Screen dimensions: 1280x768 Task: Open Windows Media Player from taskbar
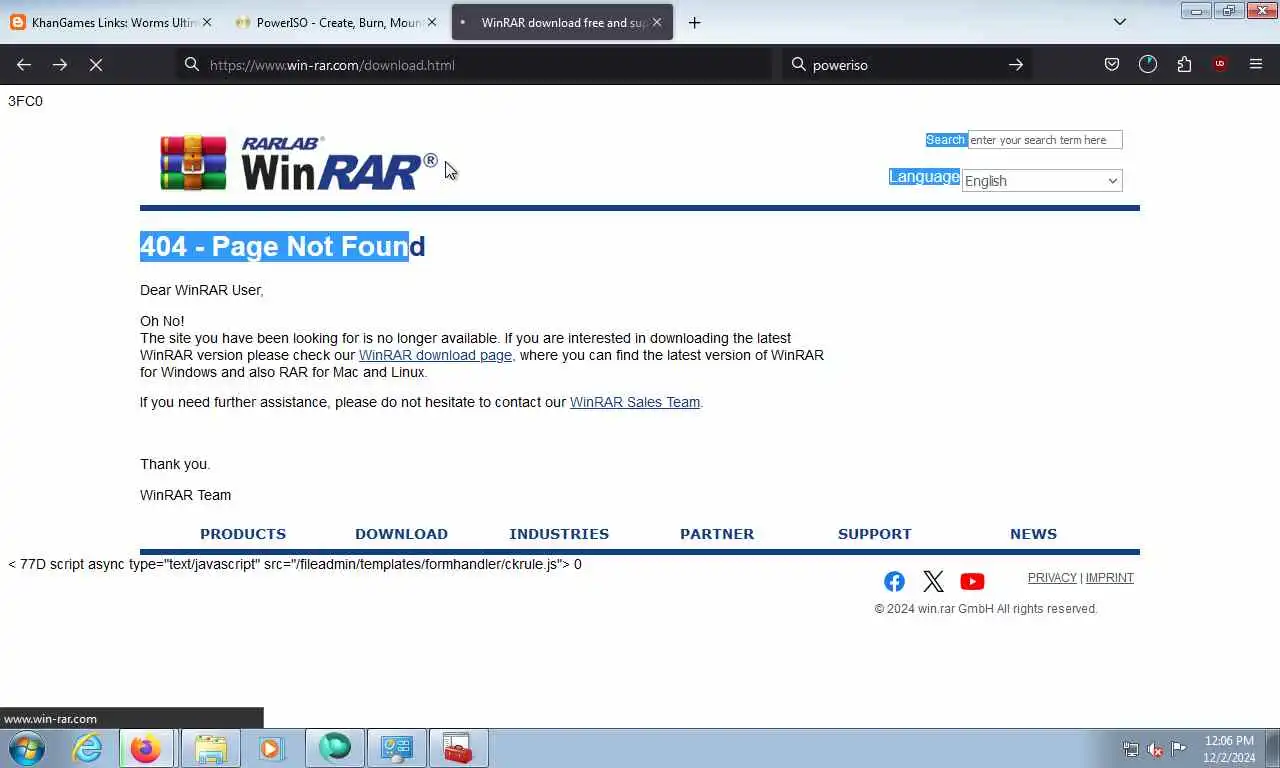pos(272,748)
